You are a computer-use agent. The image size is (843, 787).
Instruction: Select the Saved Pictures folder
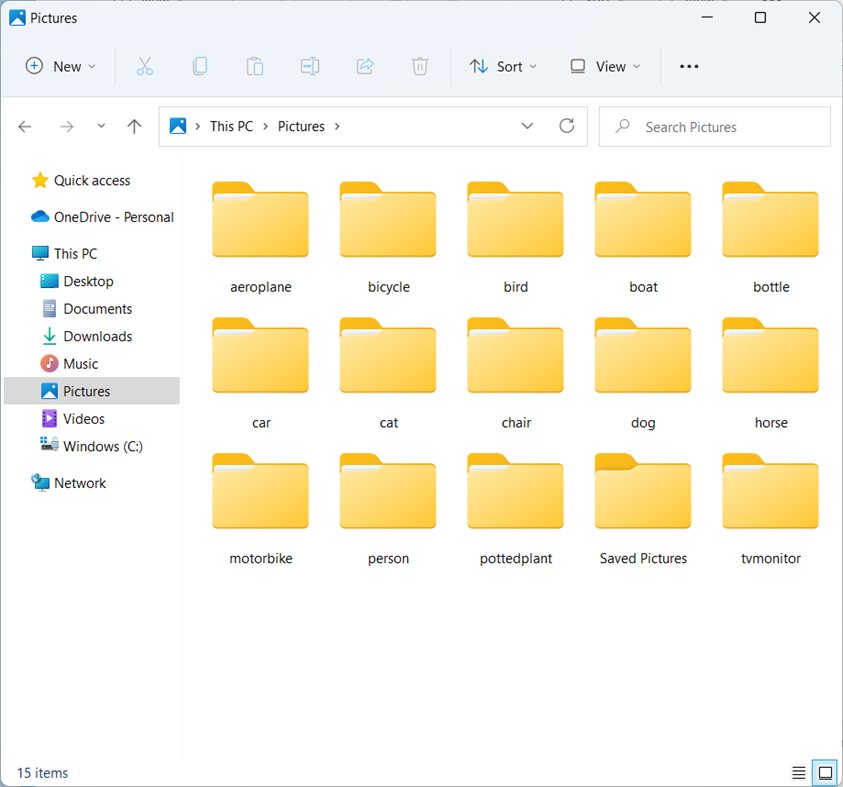pyautogui.click(x=643, y=509)
